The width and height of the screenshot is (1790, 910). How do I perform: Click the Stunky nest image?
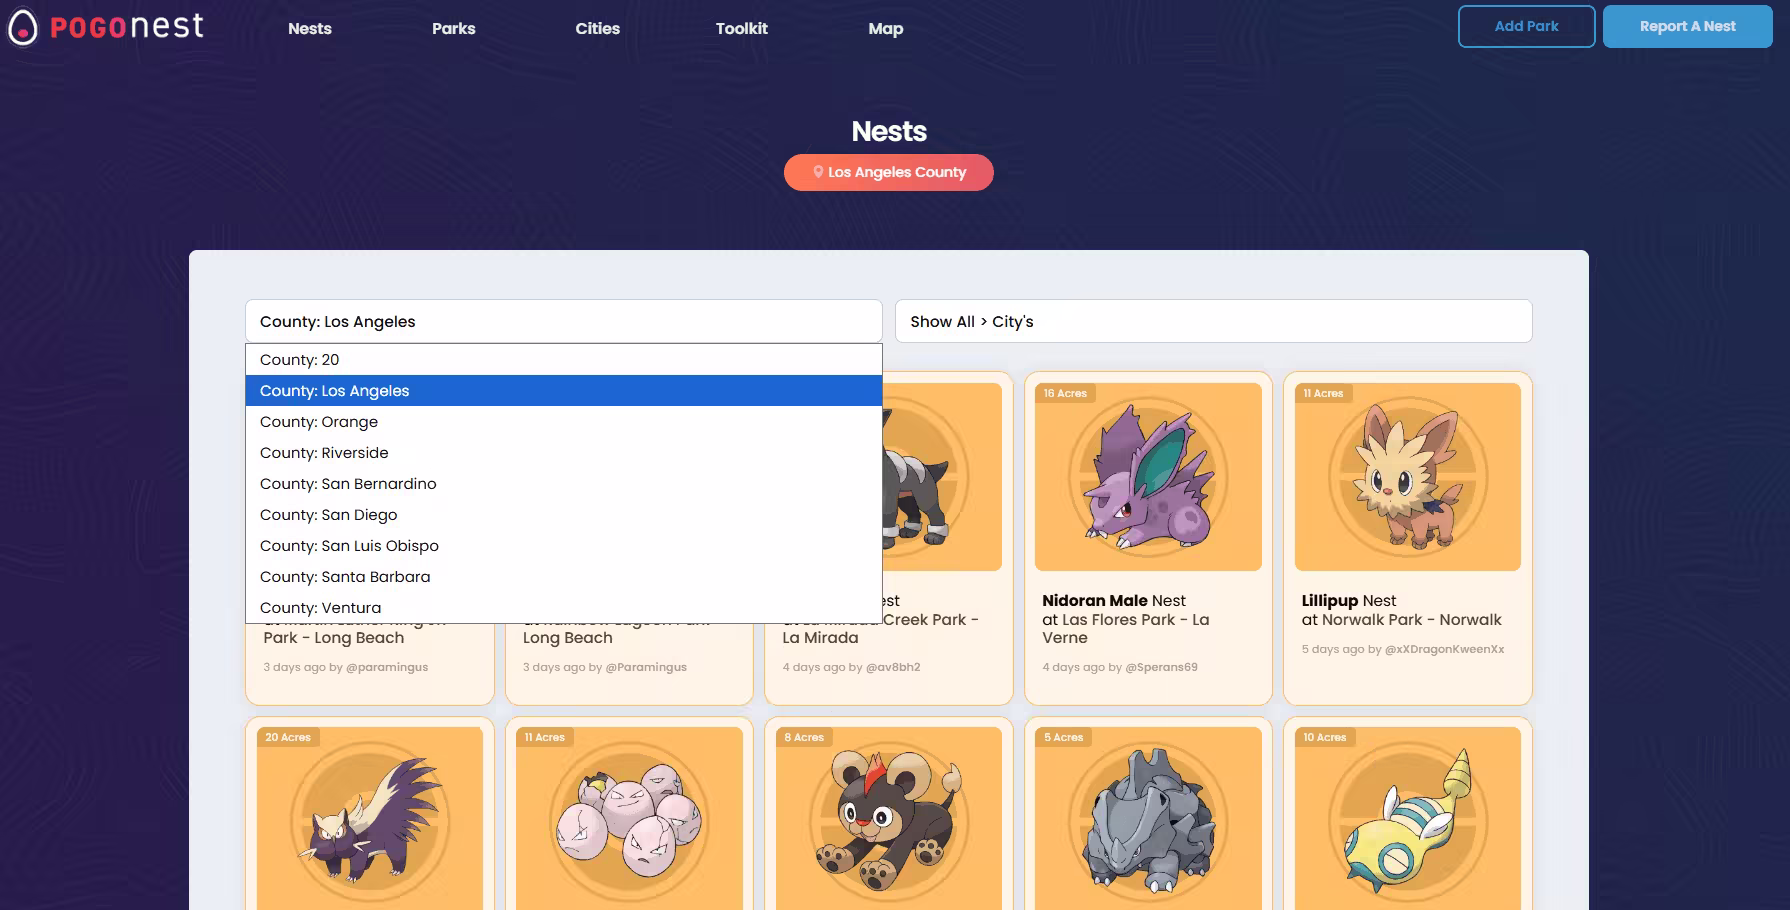coord(369,820)
